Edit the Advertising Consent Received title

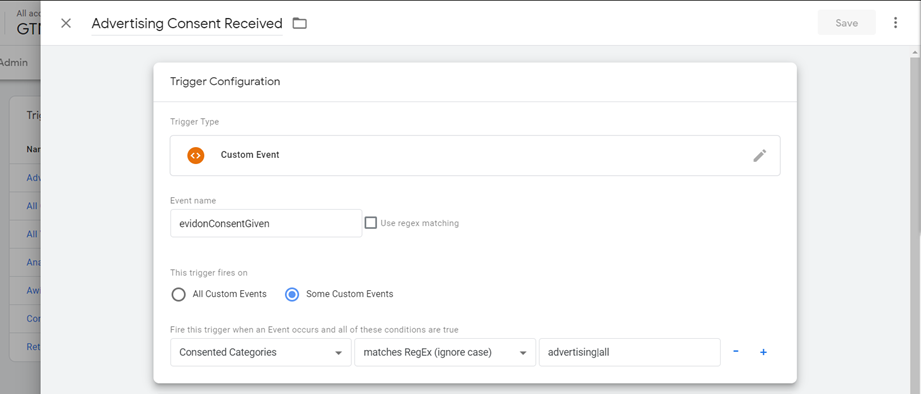tap(187, 23)
